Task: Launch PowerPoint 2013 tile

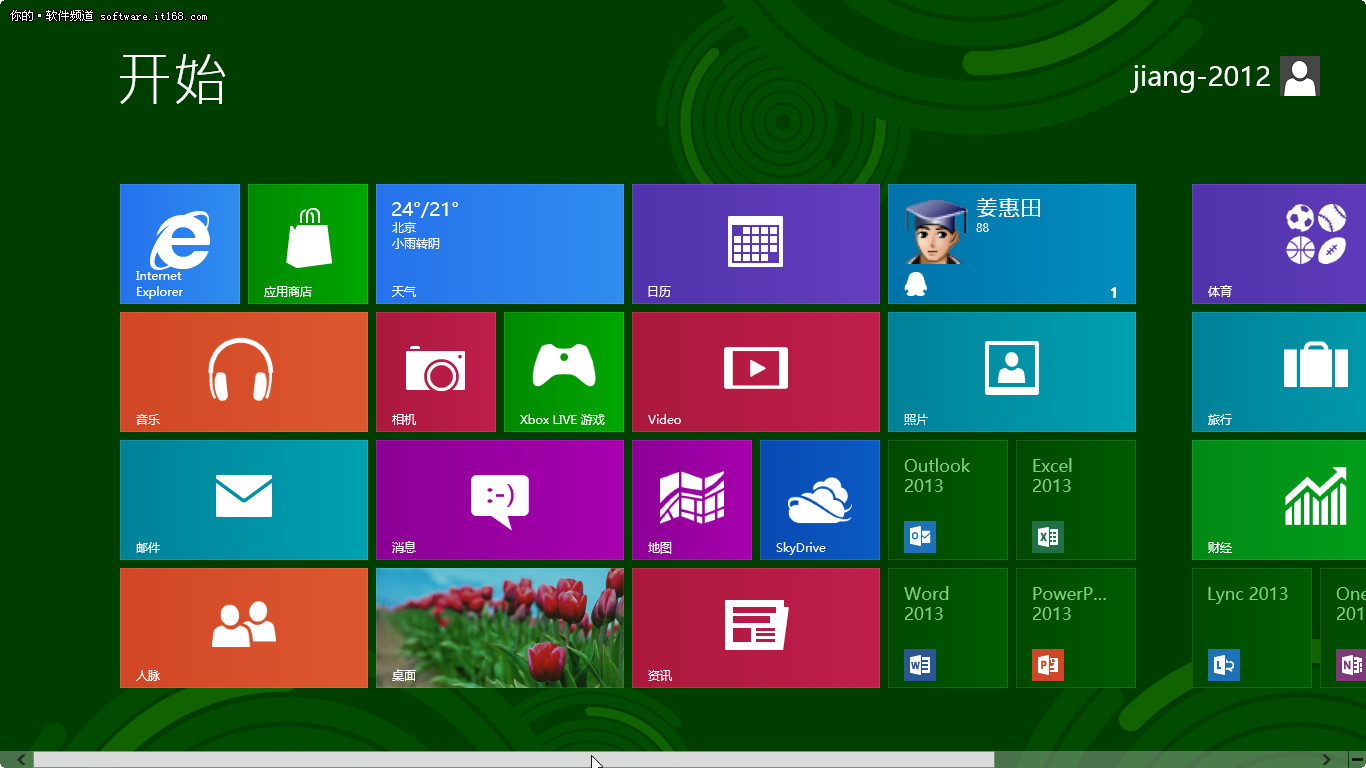Action: point(1076,628)
